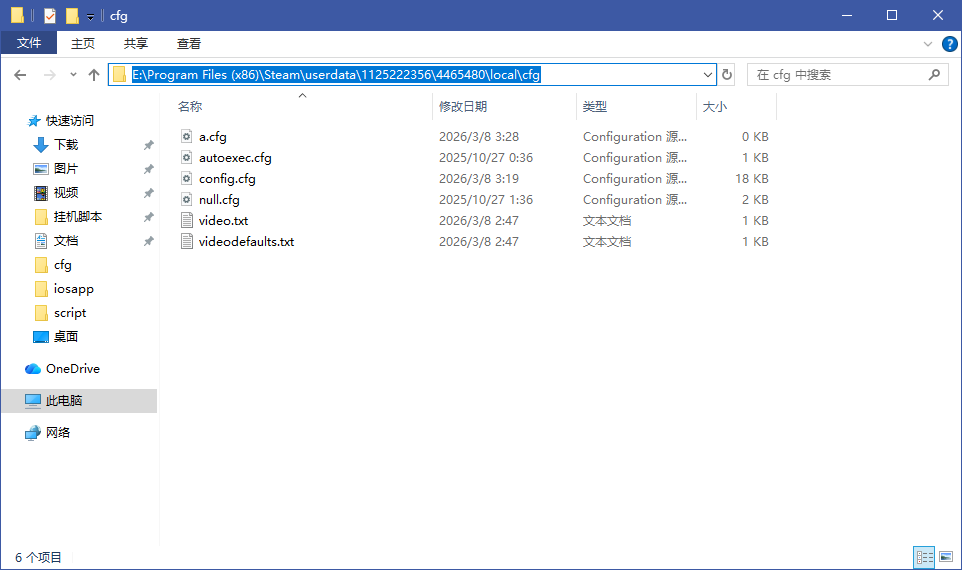Click the search magnifier icon
The width and height of the screenshot is (962, 570).
point(935,75)
